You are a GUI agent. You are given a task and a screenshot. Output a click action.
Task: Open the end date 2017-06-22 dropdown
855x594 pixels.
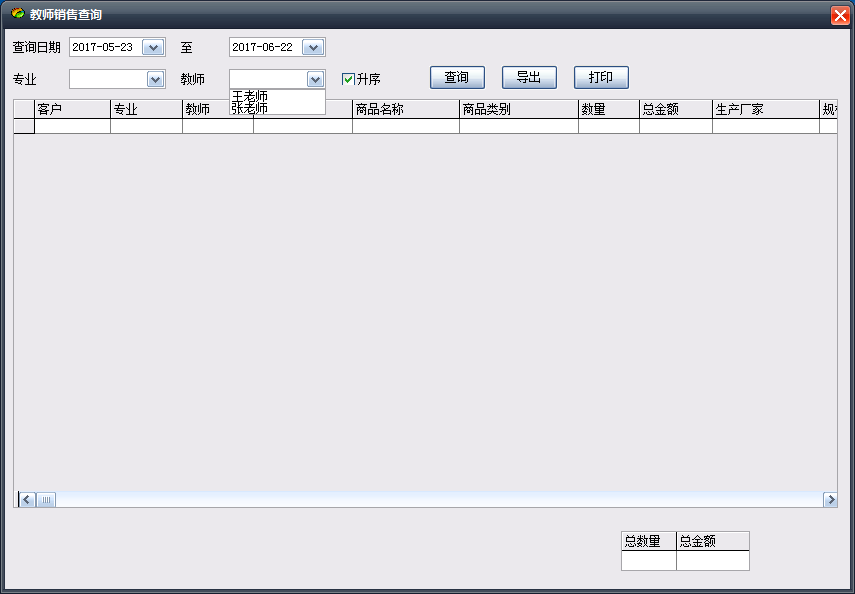[313, 47]
